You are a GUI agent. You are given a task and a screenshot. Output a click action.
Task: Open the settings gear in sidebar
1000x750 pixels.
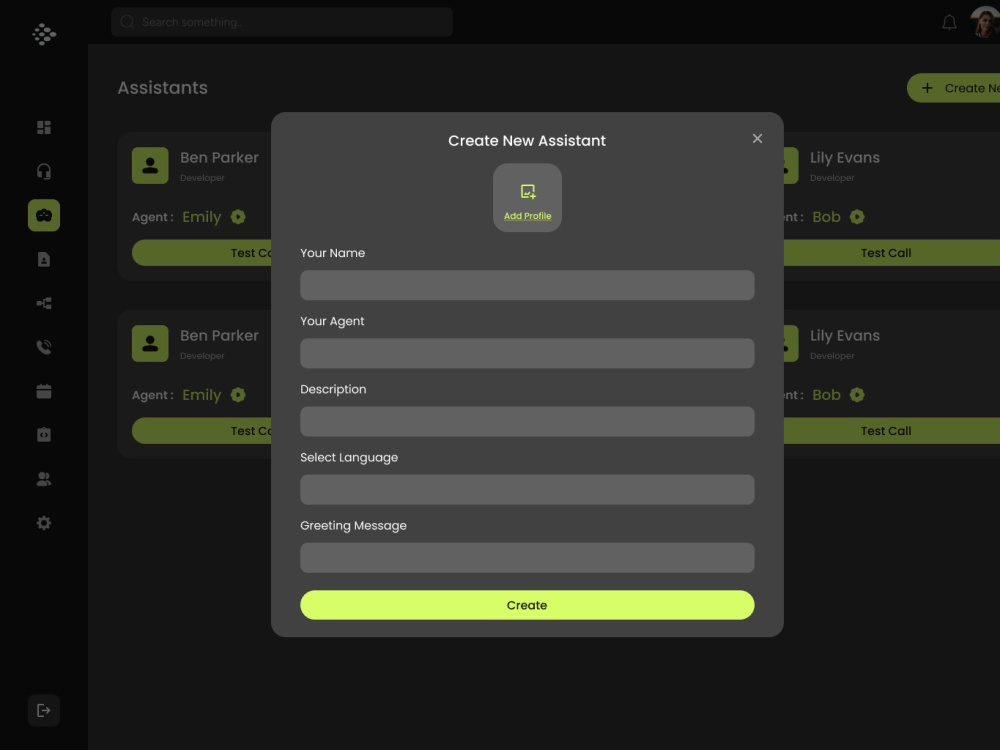[44, 523]
